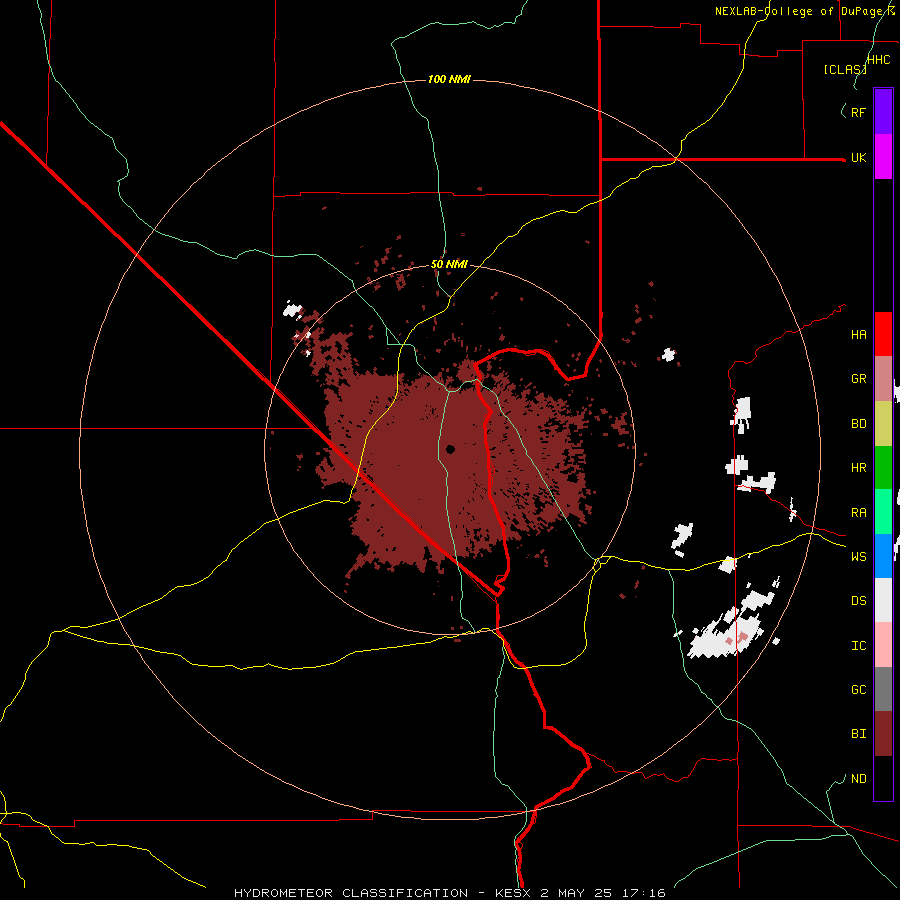
Task: Click the IC pink legend swatch
Action: pyautogui.click(x=883, y=645)
